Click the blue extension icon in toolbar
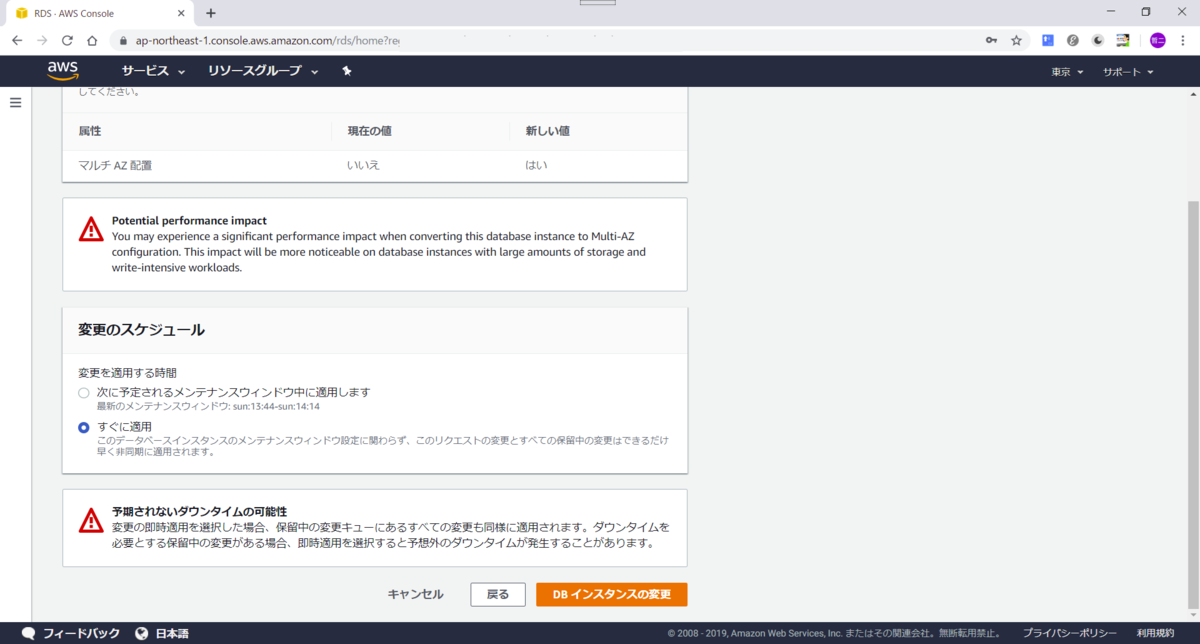1200x644 pixels. pos(1048,41)
